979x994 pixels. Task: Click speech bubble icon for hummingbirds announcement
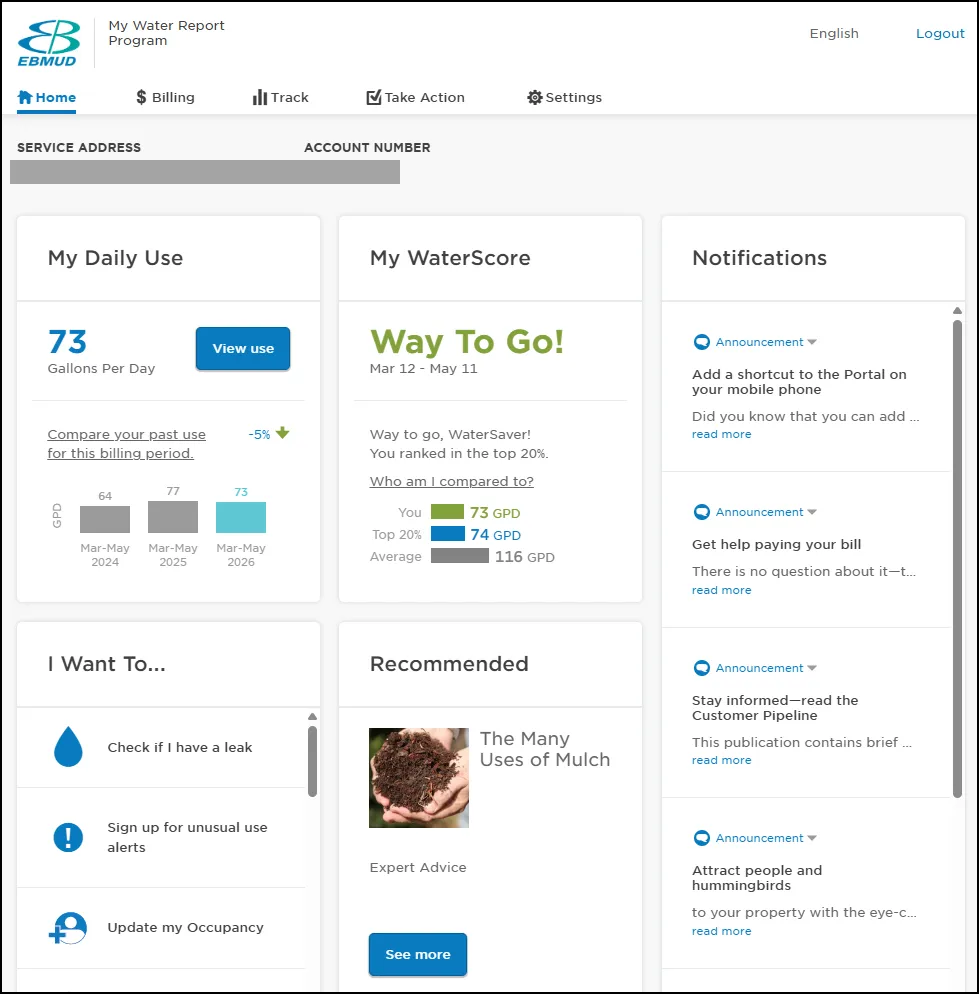coord(701,837)
